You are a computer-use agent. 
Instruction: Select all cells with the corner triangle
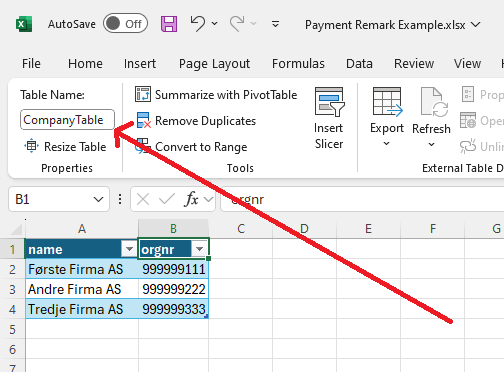[x=15, y=229]
